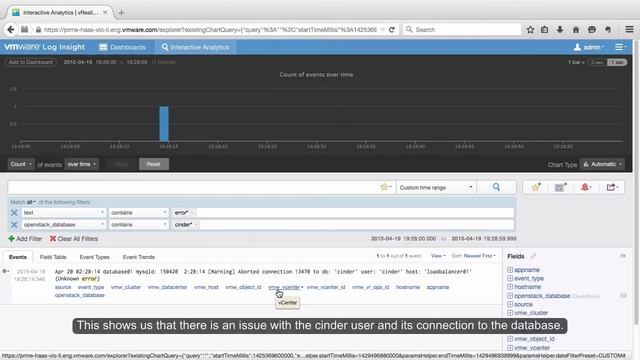This screenshot has height=360, width=640.
Task: Open the over time grouping dropdown
Action: point(82,164)
